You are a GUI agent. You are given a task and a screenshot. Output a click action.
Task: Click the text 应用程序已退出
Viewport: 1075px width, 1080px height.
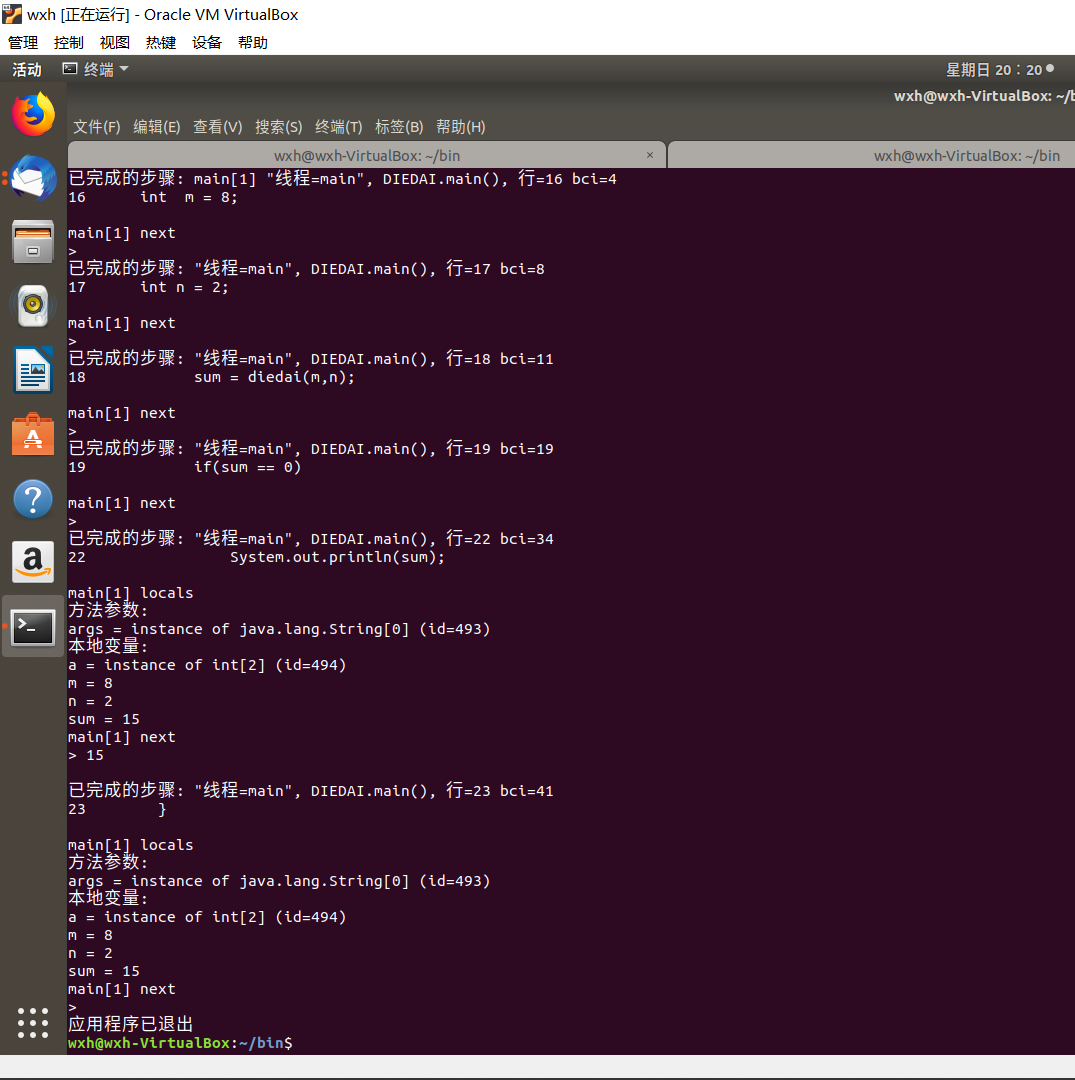pyautogui.click(x=131, y=1024)
